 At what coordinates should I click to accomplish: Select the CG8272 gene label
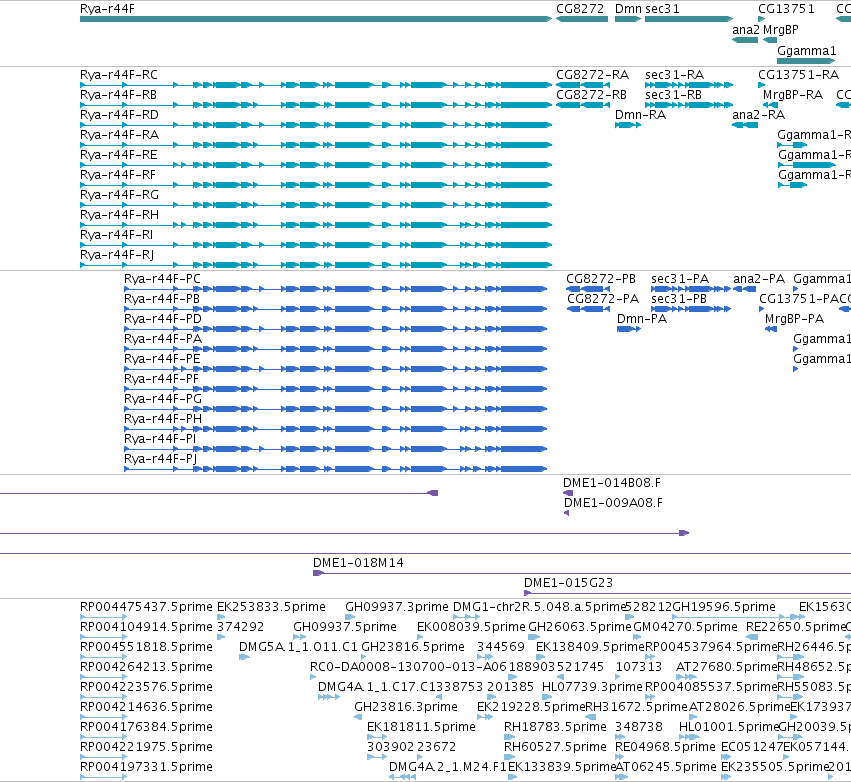(580, 9)
